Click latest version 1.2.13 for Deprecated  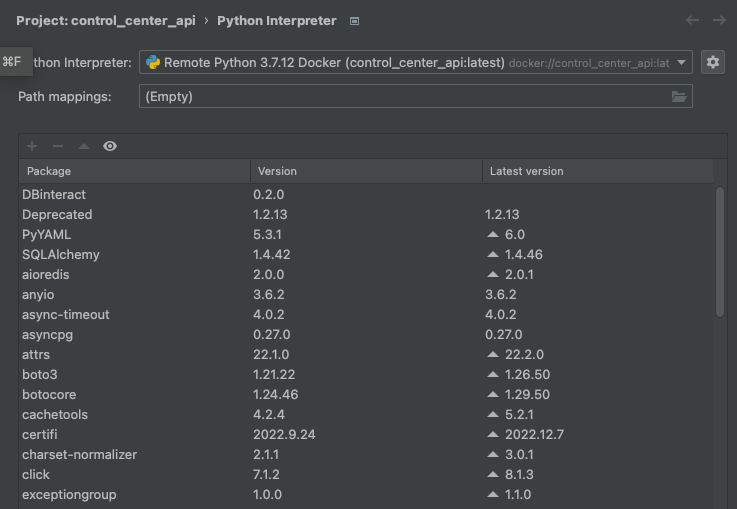click(502, 214)
